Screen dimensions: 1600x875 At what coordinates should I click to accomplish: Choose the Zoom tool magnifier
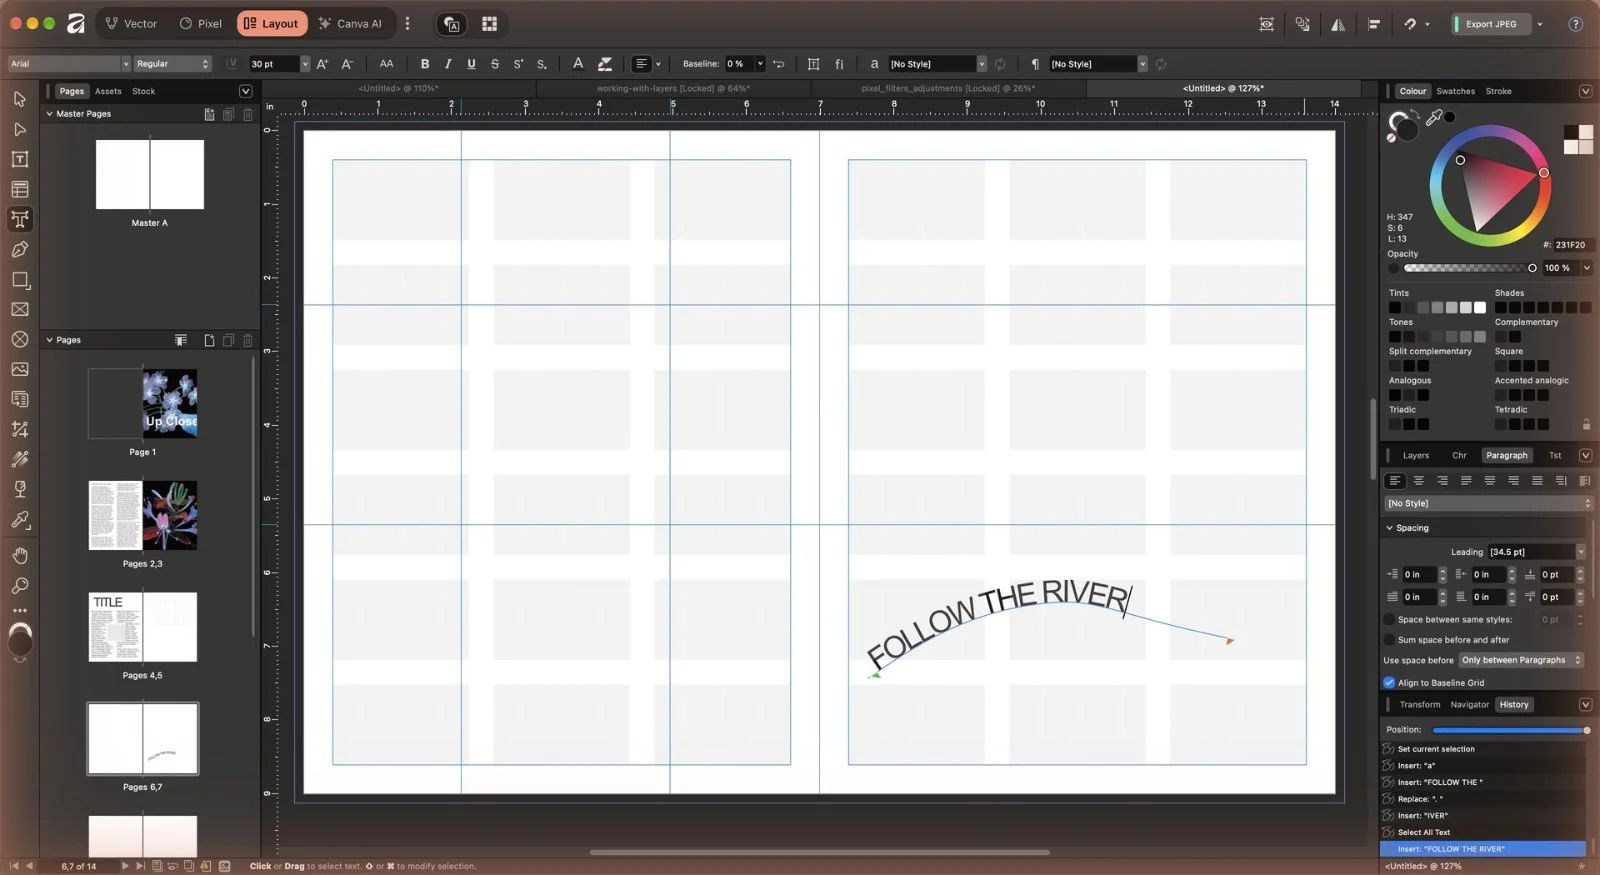point(20,586)
